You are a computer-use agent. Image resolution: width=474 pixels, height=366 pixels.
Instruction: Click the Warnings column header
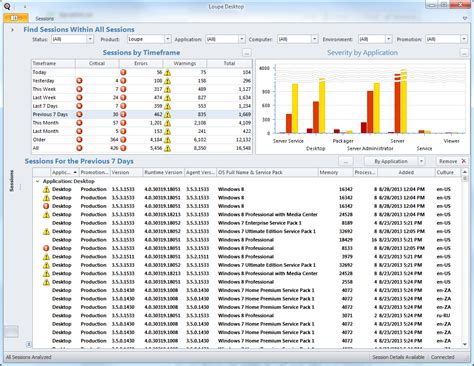[185, 63]
